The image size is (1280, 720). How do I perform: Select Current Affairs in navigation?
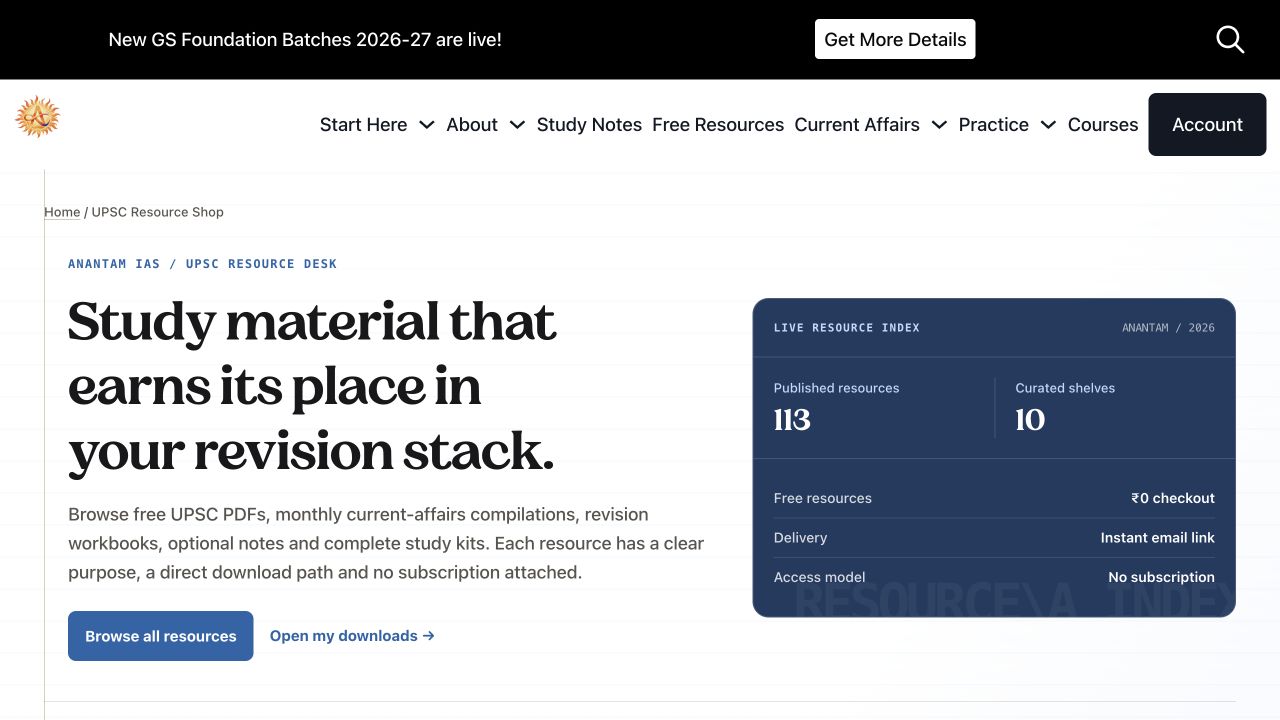point(857,125)
